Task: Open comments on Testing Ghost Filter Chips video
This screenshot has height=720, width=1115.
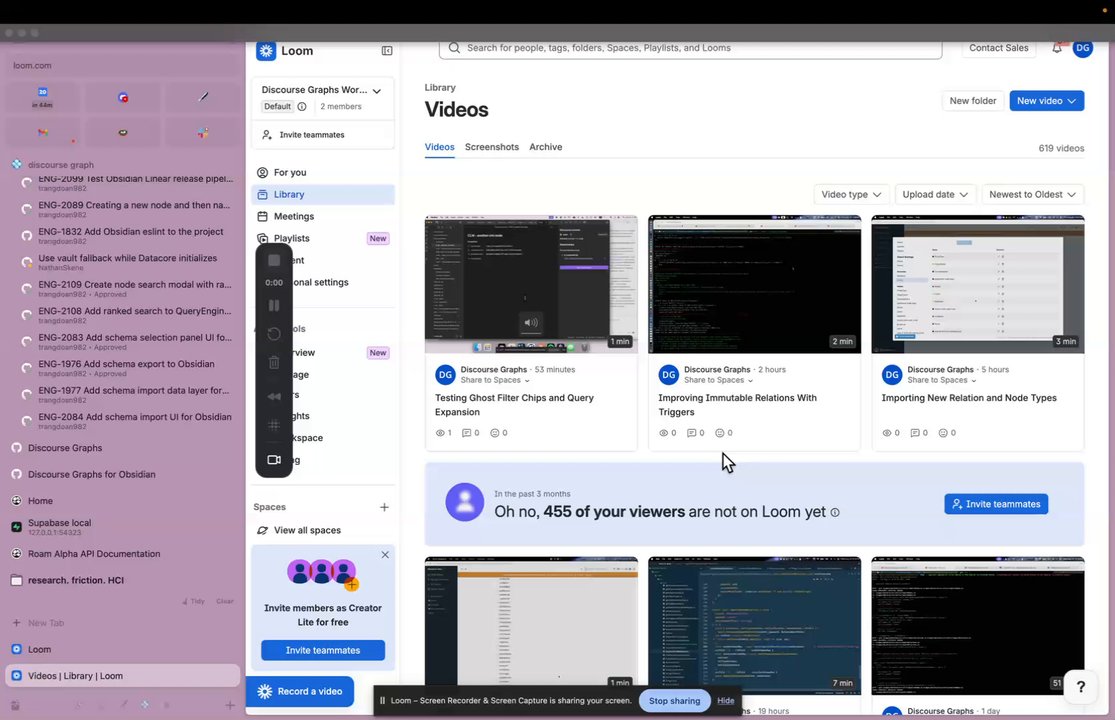Action: coord(466,433)
